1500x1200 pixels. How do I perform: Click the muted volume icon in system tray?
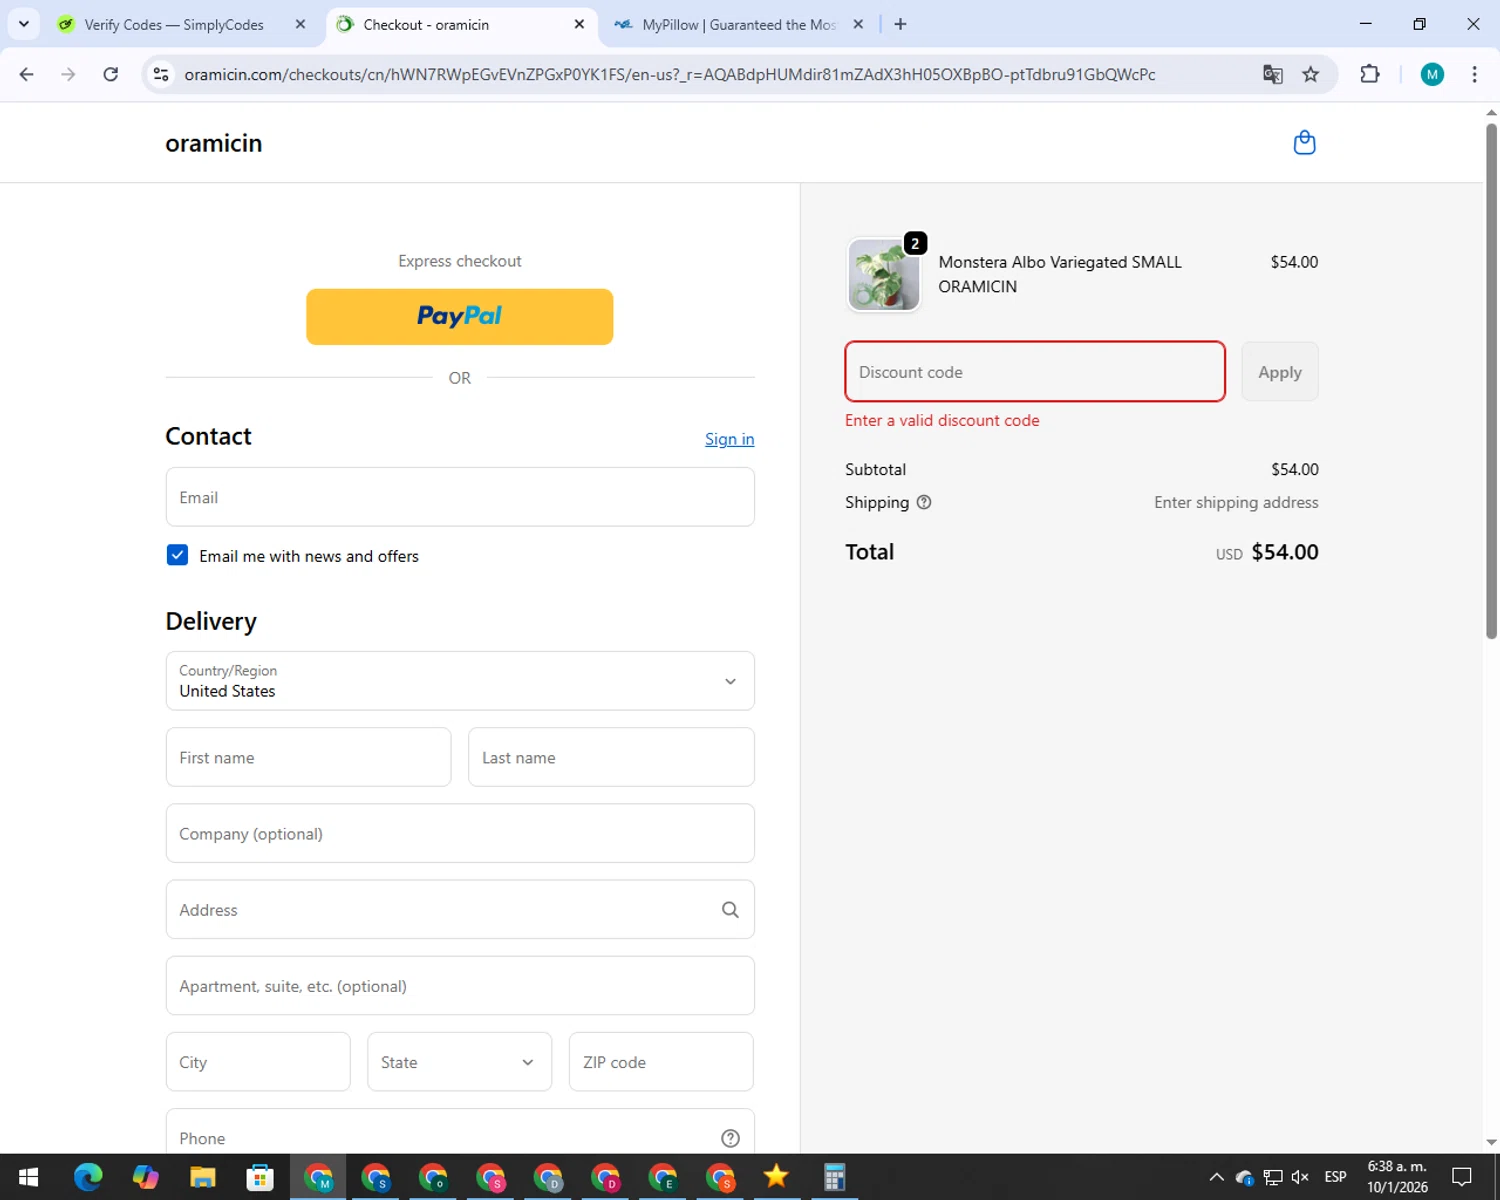pyautogui.click(x=1300, y=1177)
